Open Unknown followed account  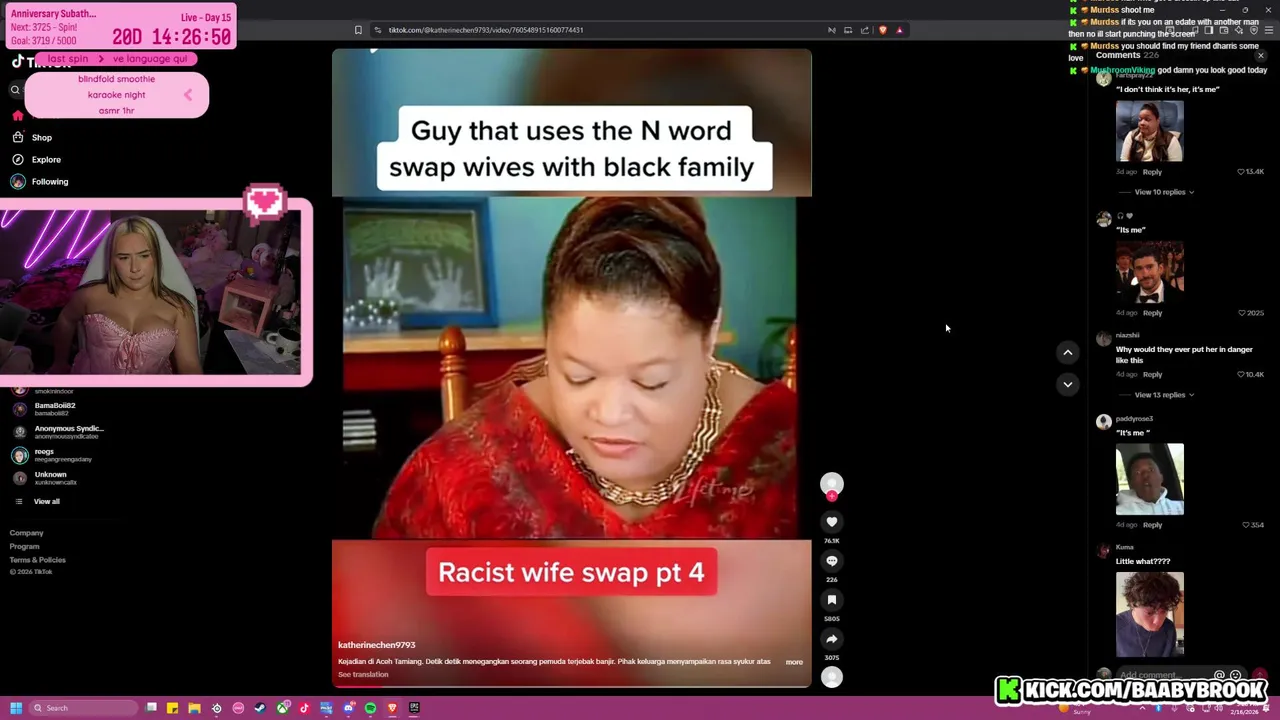pyautogui.click(x=44, y=478)
